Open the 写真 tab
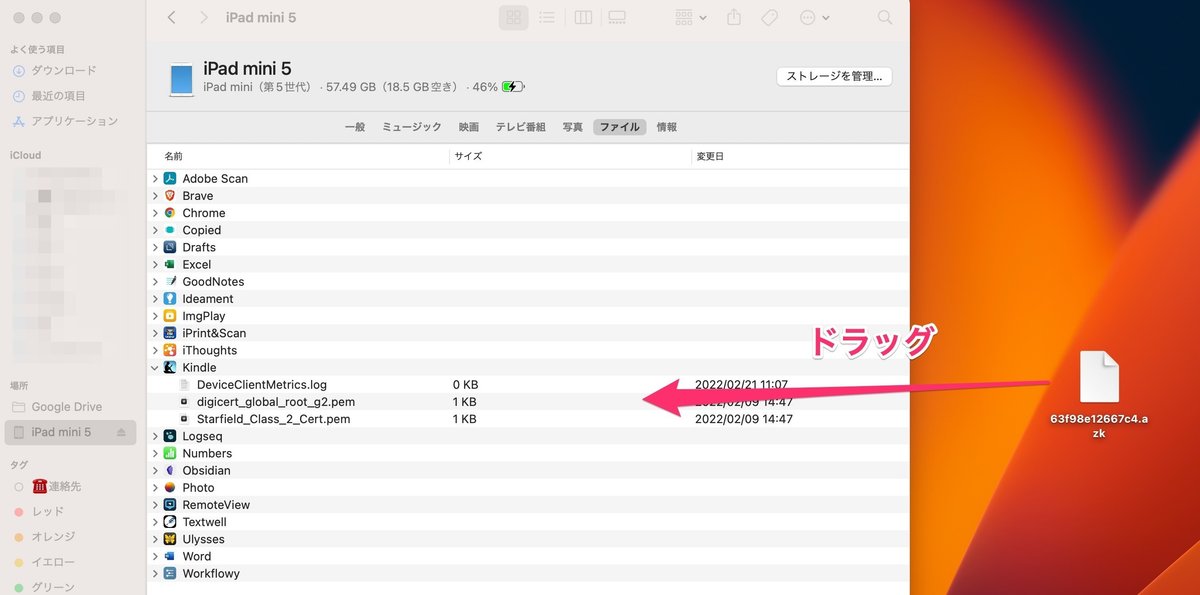This screenshot has height=595, width=1200. 572,127
